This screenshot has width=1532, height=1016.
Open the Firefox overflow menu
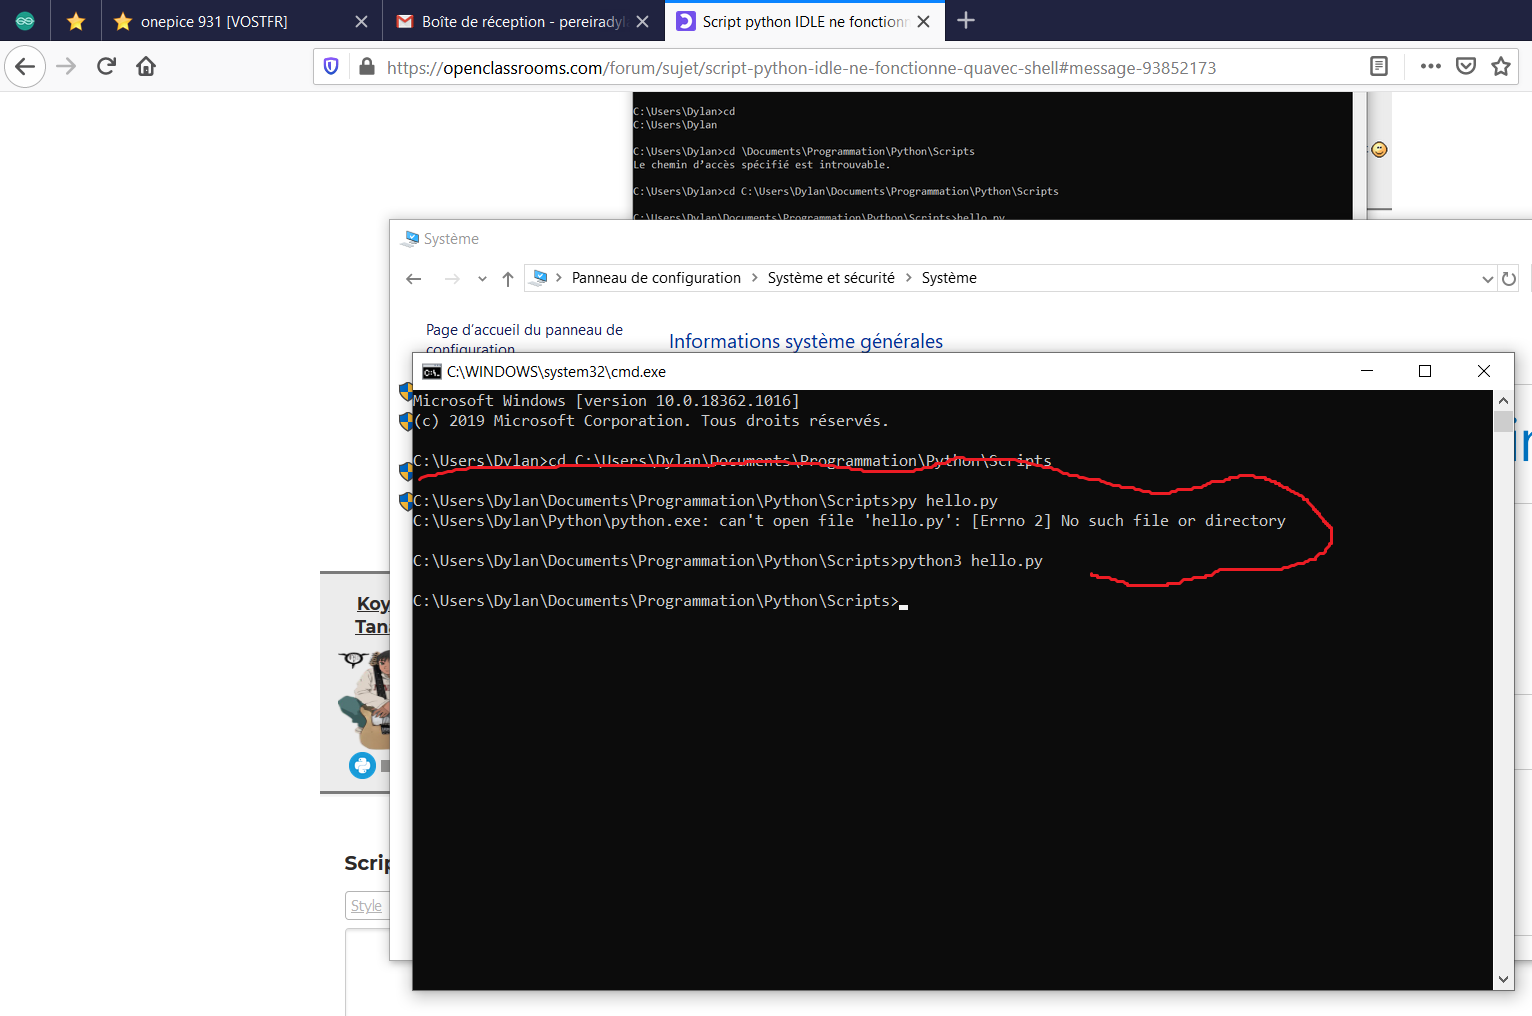1430,66
